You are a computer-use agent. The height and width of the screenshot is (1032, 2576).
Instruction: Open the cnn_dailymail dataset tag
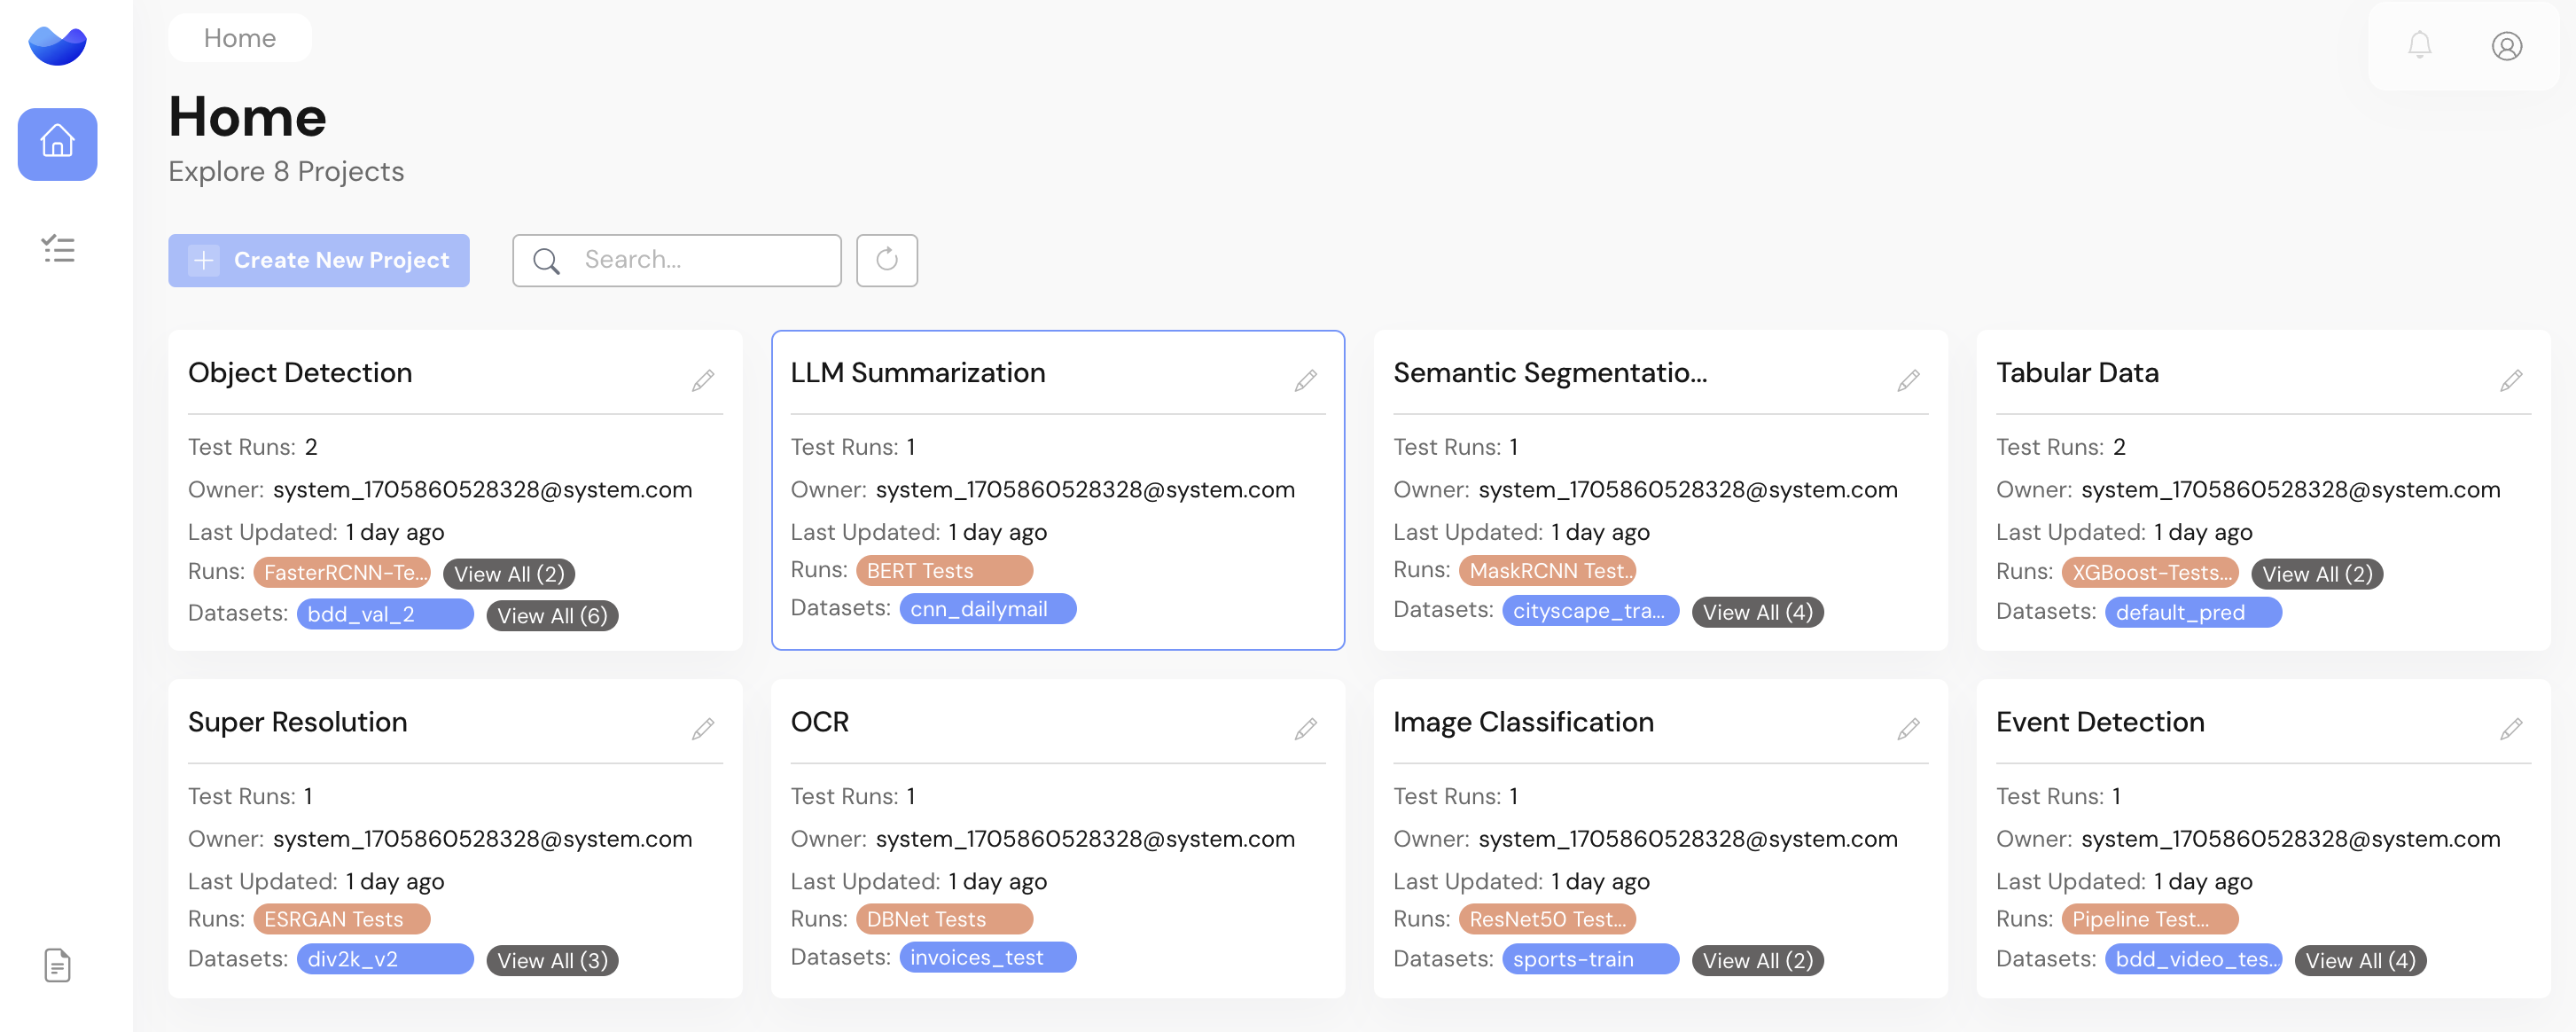tap(986, 609)
